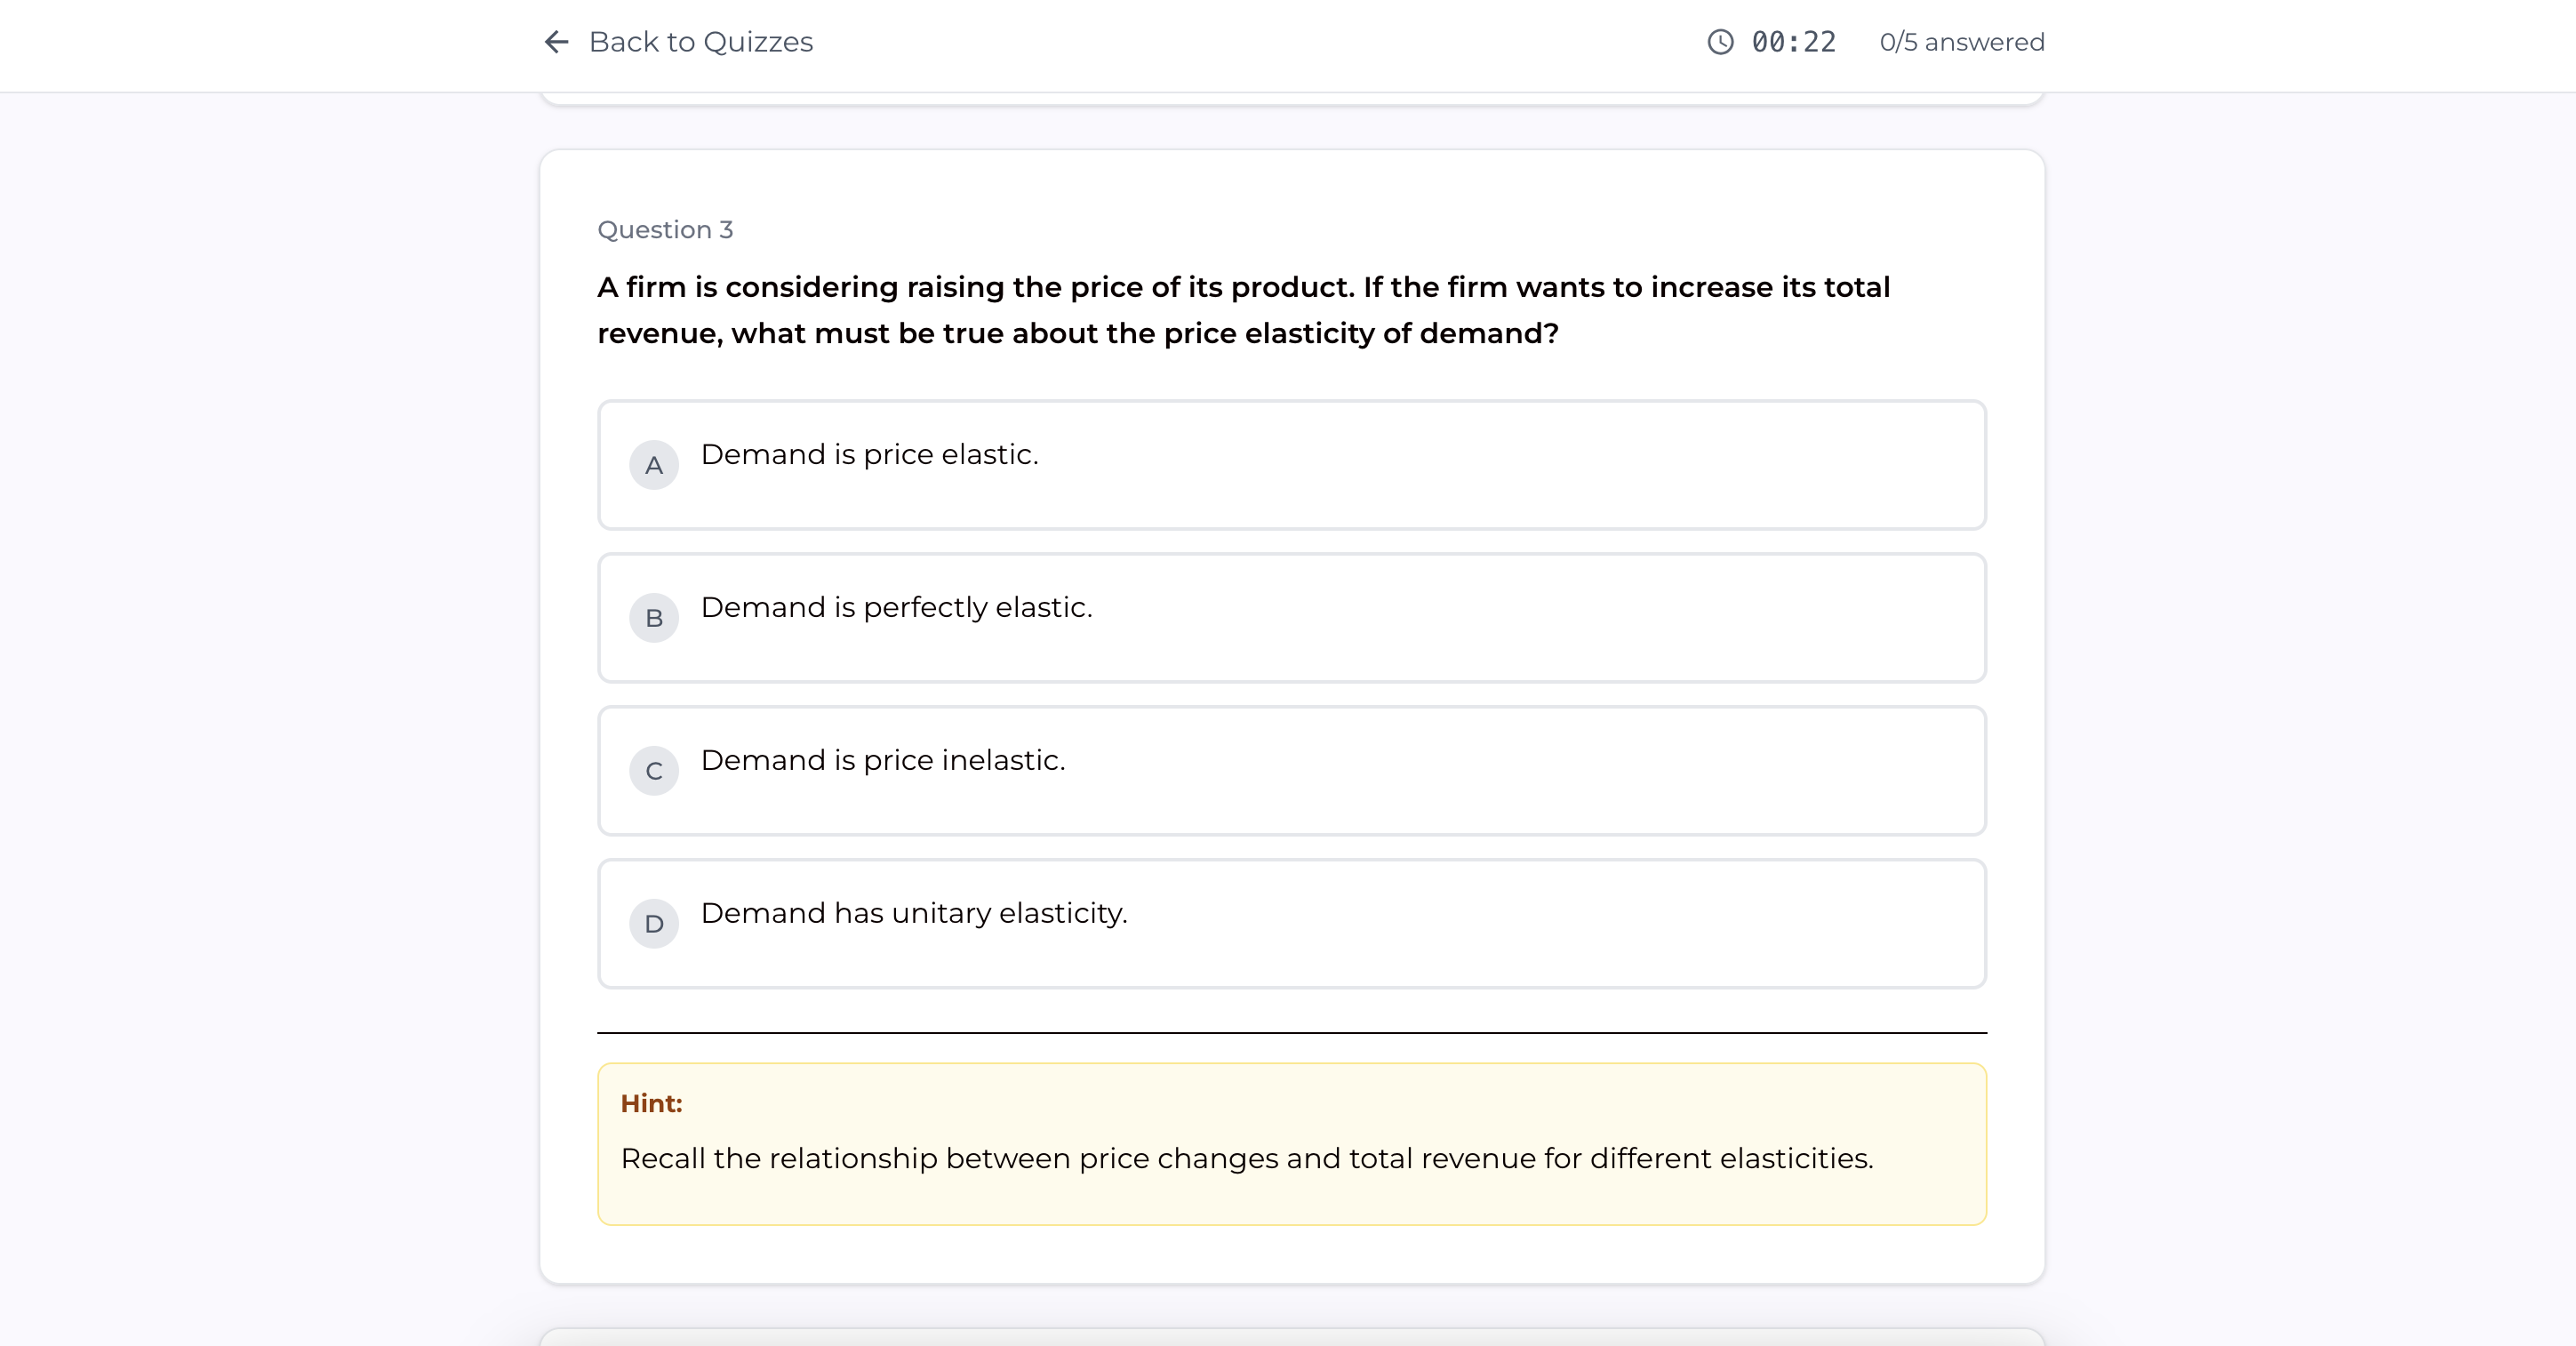2576x1346 pixels.
Task: Click the circular C badge for option C
Action: click(x=654, y=771)
